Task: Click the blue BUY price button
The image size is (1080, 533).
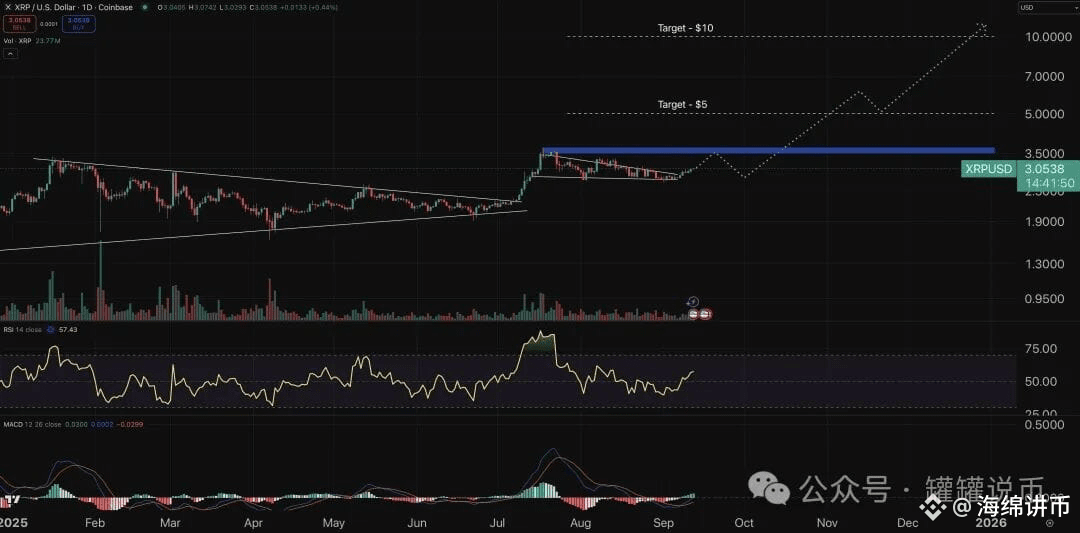Action: 79,24
